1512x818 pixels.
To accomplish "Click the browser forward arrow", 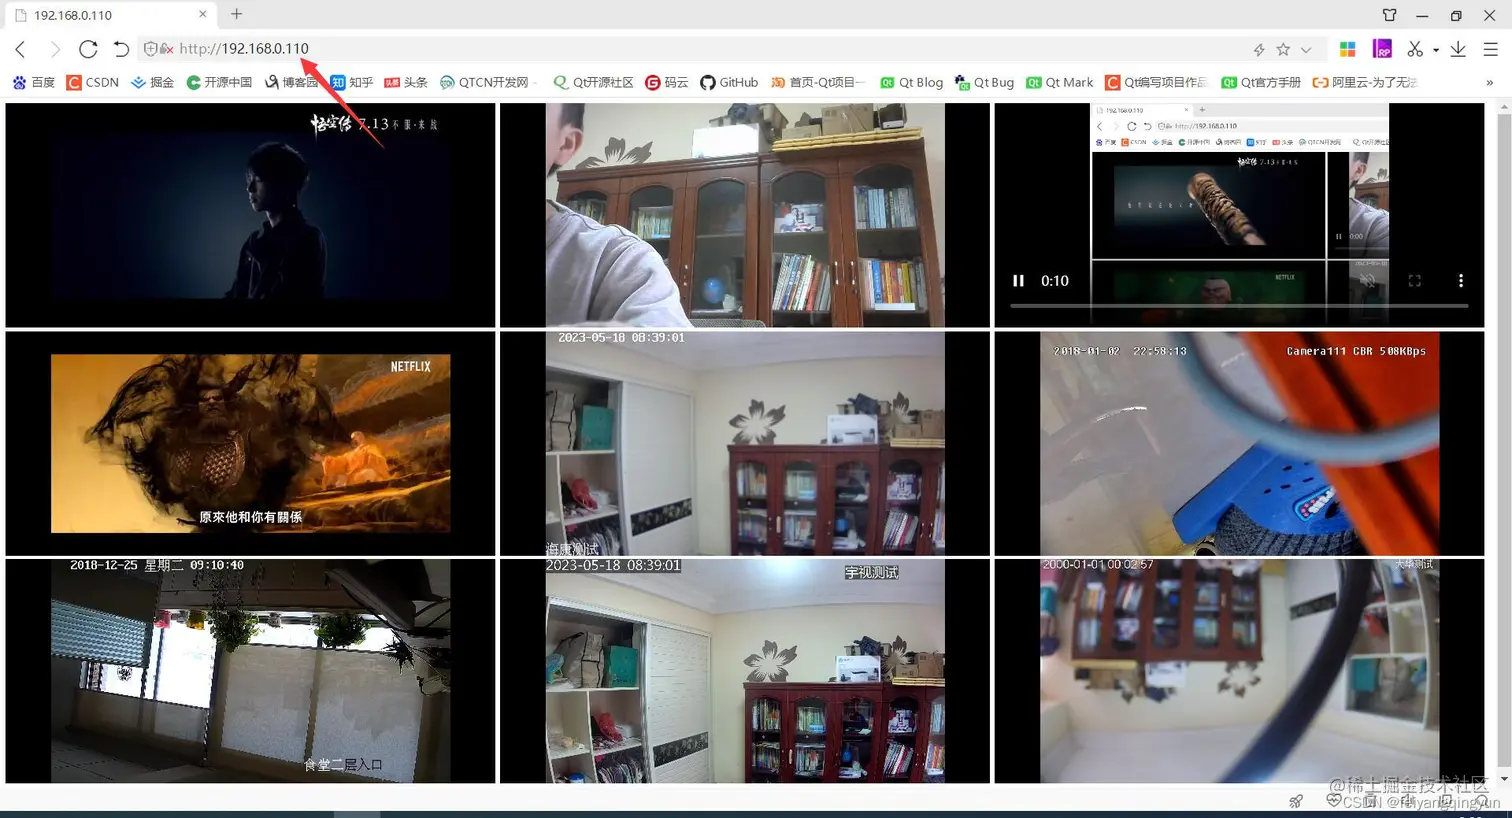I will coord(54,49).
